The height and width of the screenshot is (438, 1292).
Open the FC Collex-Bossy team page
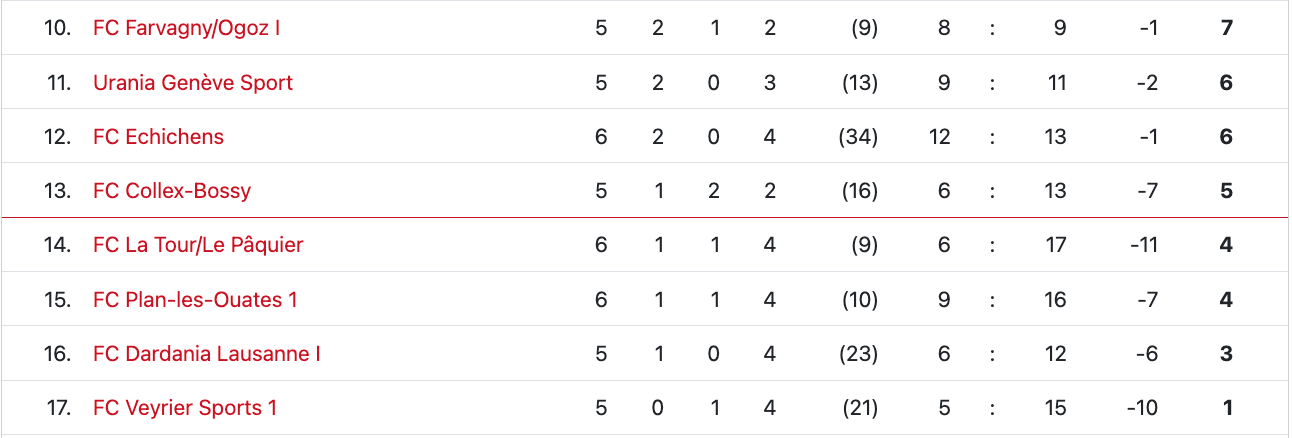tap(172, 191)
